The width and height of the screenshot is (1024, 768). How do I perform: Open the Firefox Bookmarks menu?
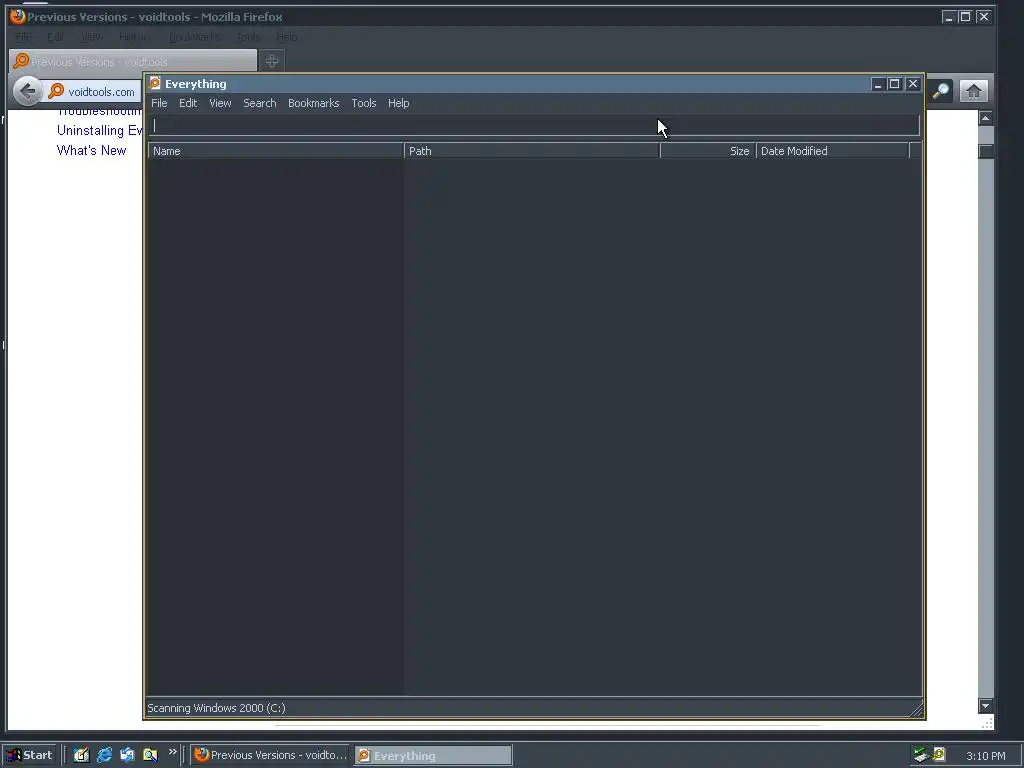[x=195, y=37]
